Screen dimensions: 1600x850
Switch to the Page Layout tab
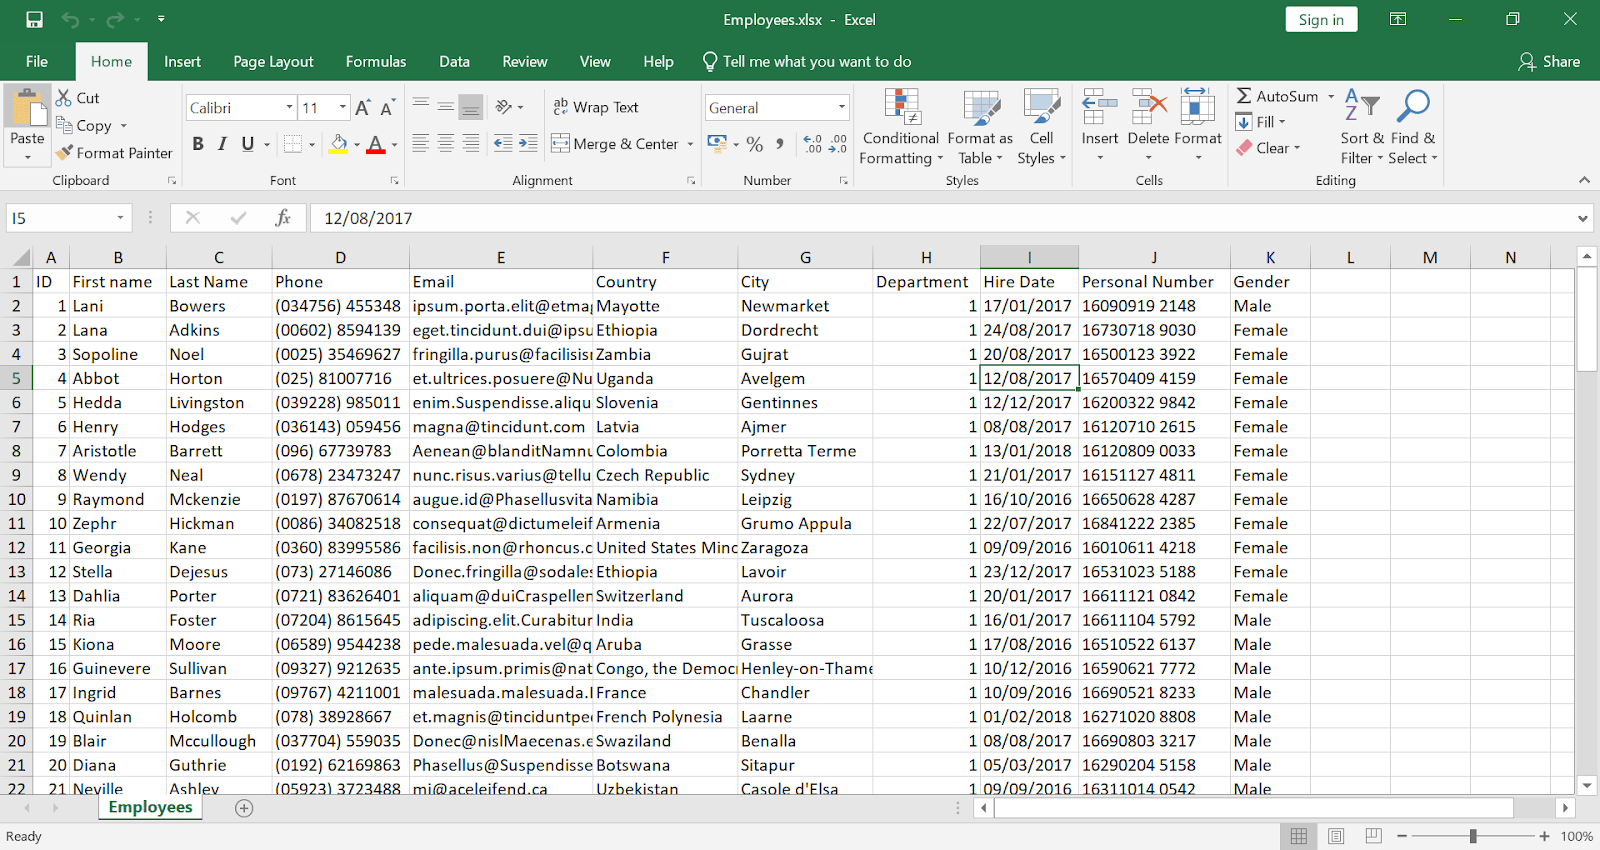273,61
